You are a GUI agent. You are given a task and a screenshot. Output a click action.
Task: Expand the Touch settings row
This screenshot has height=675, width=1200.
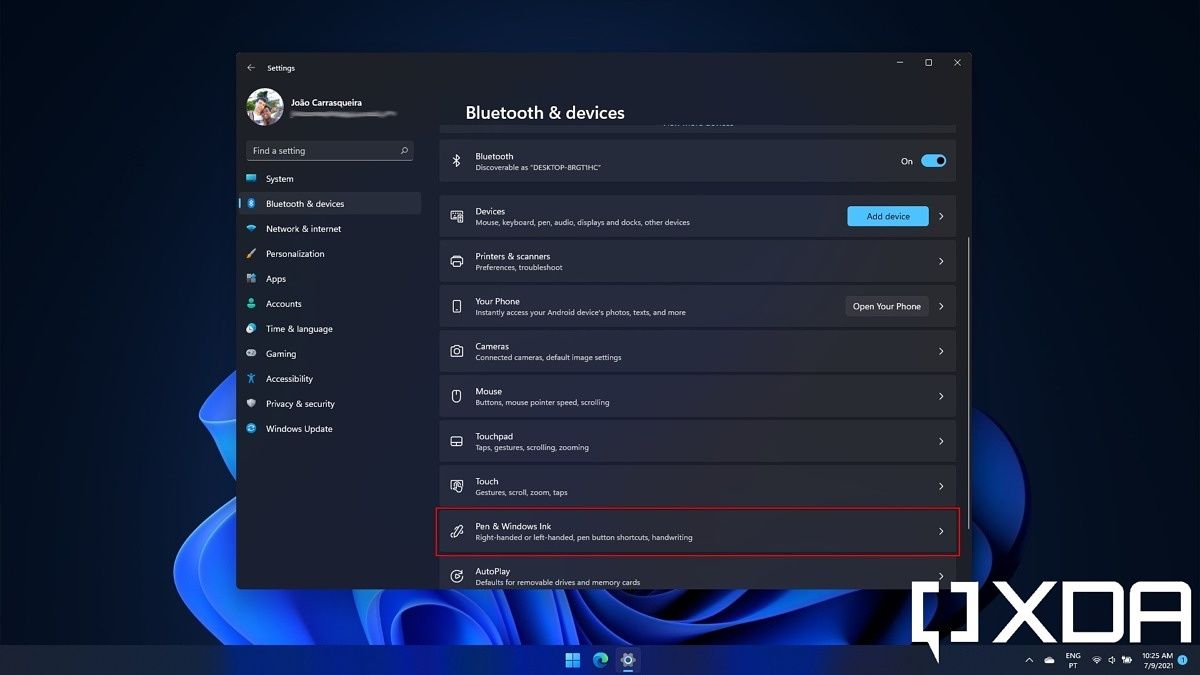click(x=696, y=485)
